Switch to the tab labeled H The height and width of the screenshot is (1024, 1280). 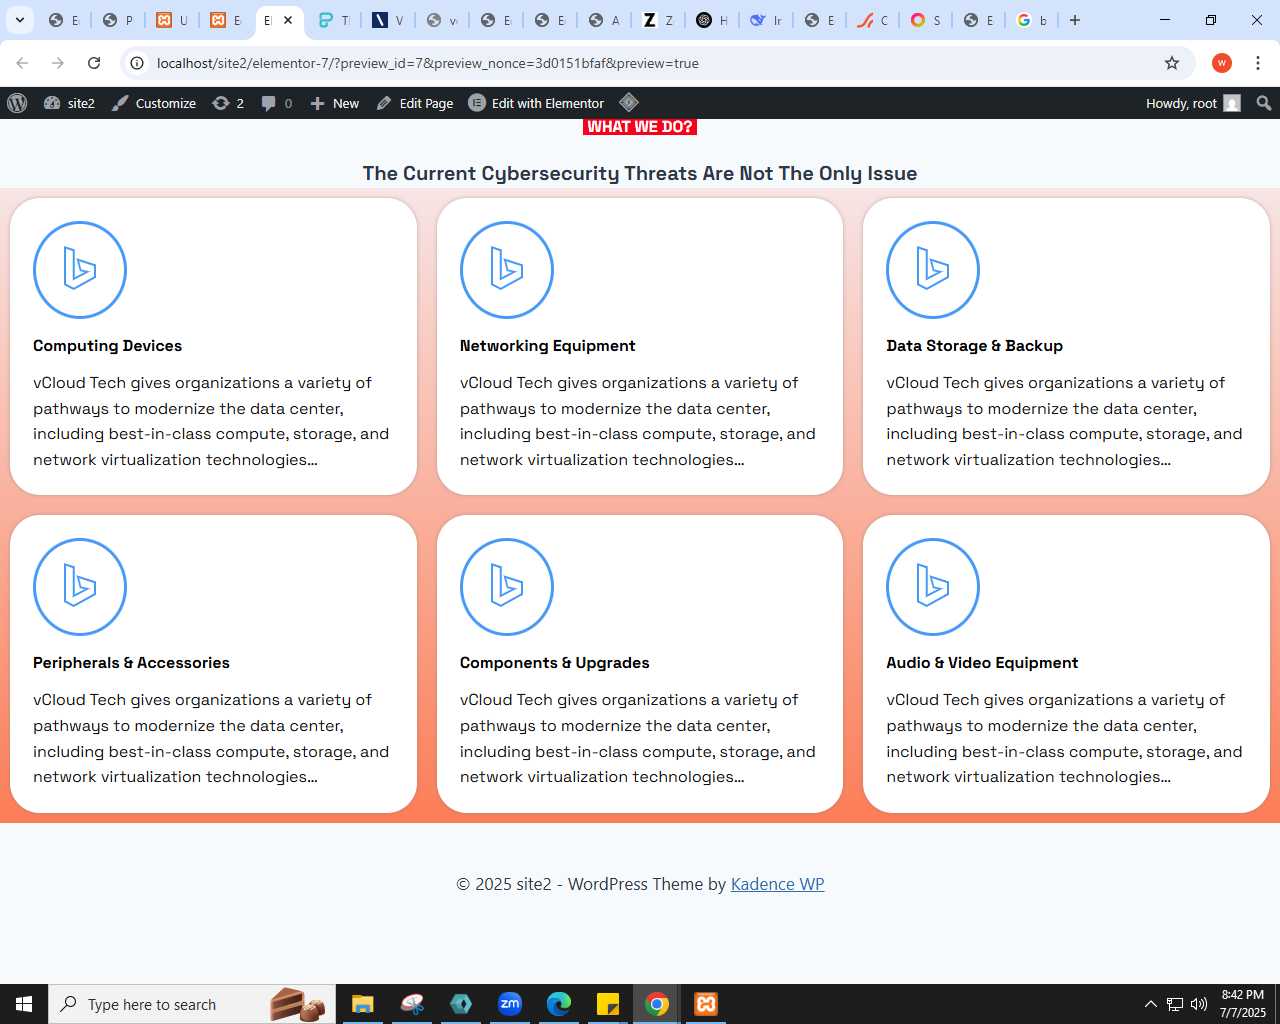(x=712, y=20)
